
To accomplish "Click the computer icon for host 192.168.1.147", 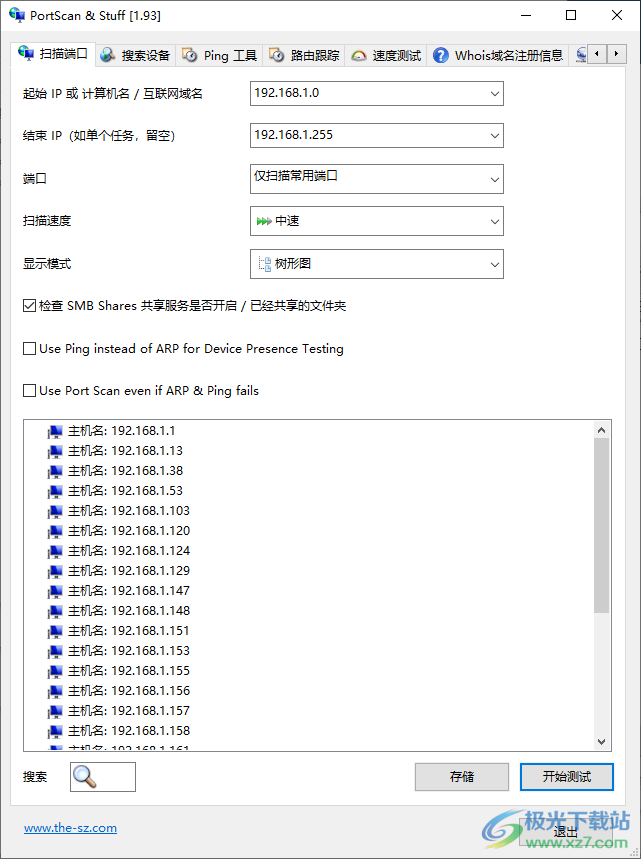I will click(55, 591).
